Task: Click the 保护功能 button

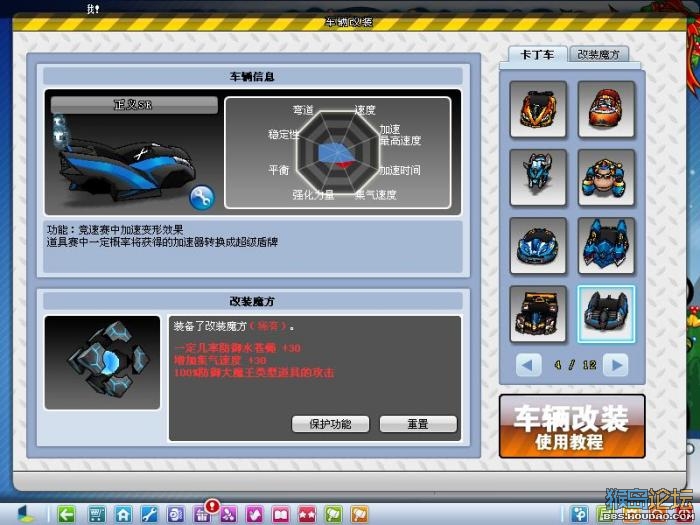Action: click(330, 424)
